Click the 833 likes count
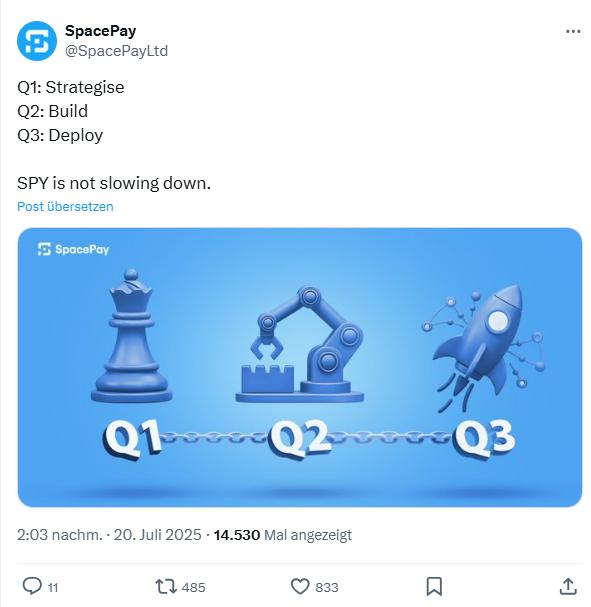Viewport: 591px width, 607px height. 327,587
